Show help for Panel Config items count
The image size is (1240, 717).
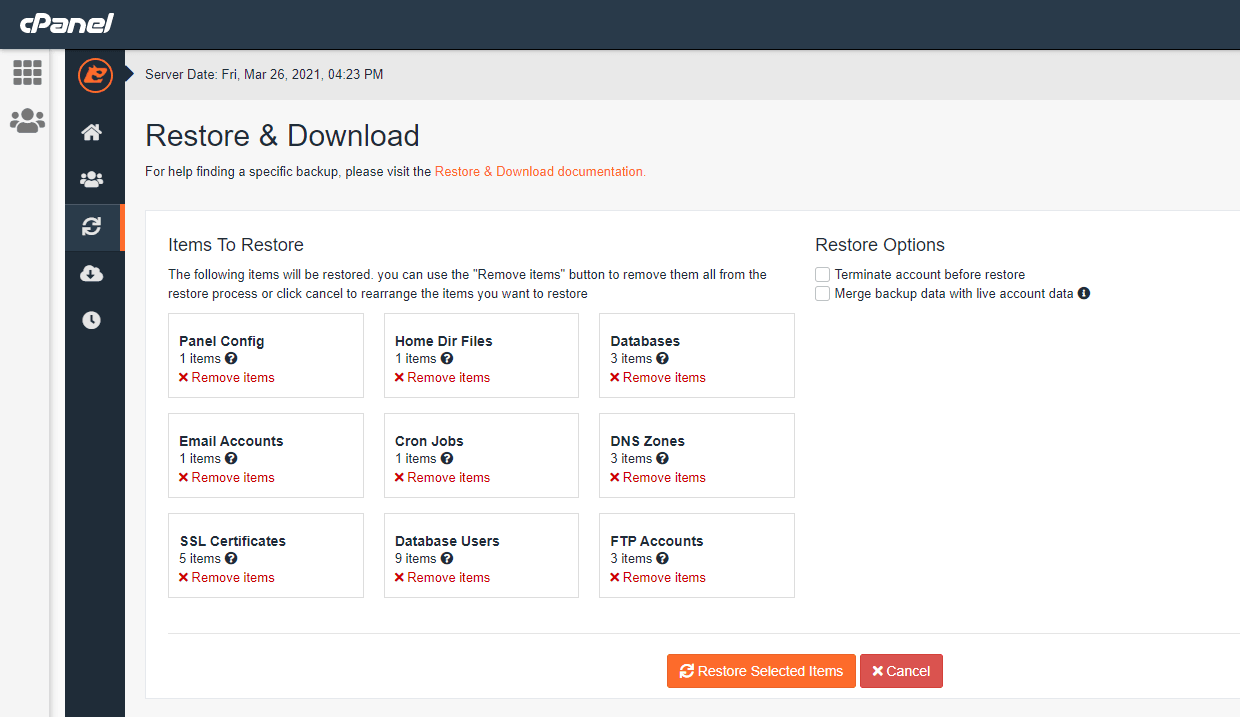231,359
